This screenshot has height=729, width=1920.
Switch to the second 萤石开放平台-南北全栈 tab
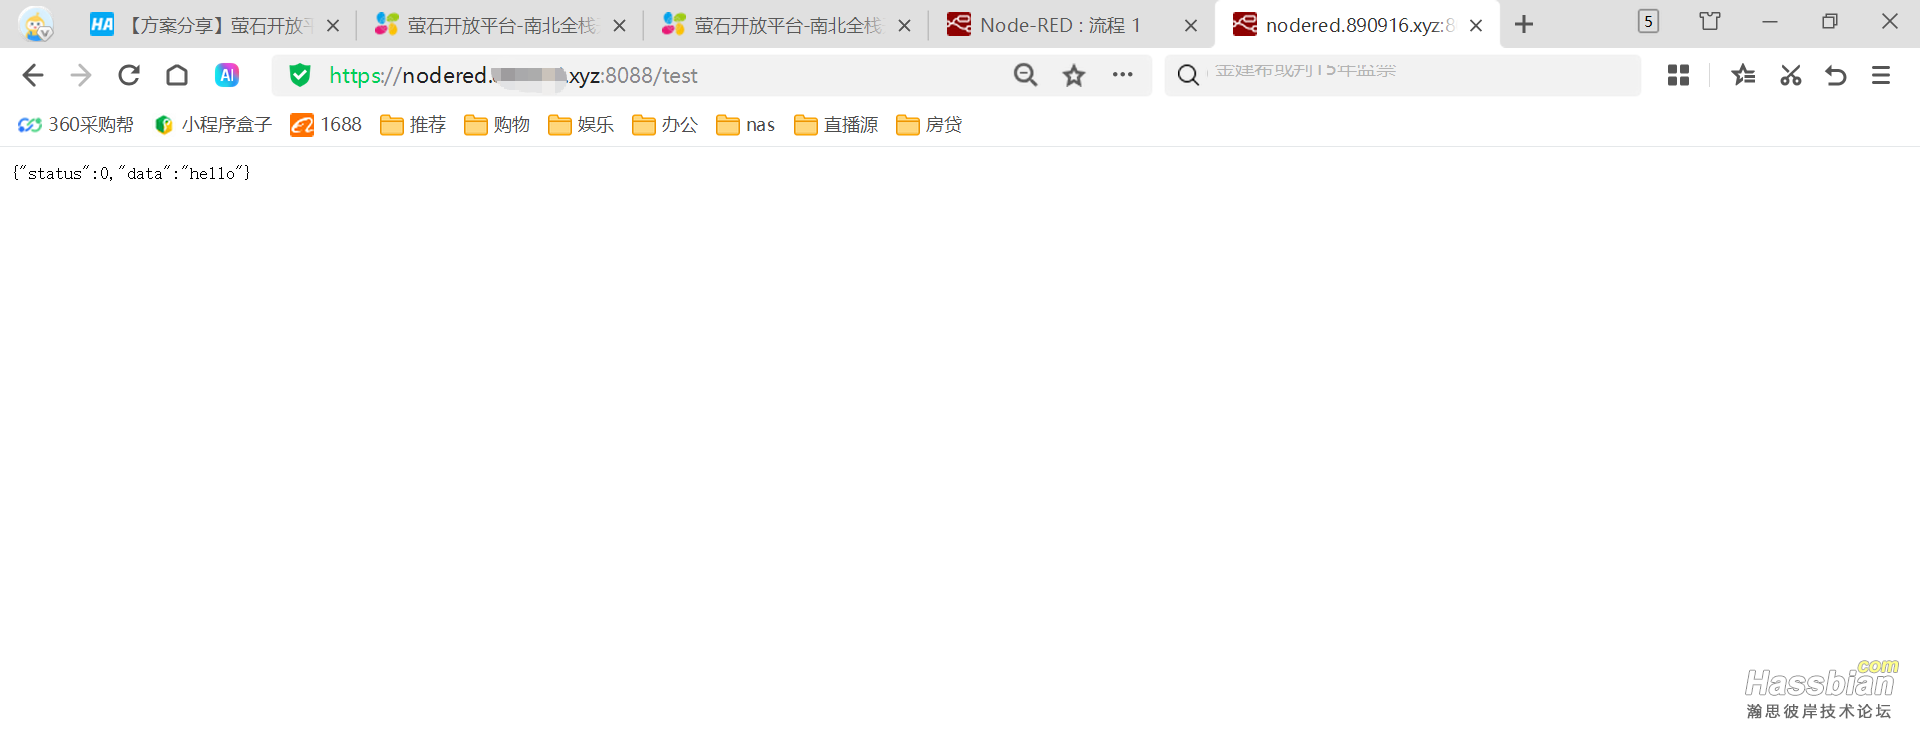(787, 25)
